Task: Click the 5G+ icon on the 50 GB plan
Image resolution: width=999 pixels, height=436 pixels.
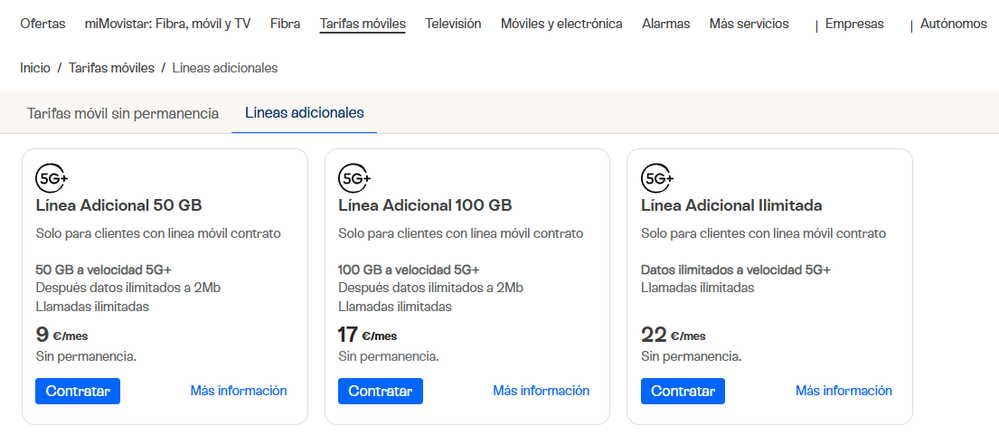Action: pos(51,178)
